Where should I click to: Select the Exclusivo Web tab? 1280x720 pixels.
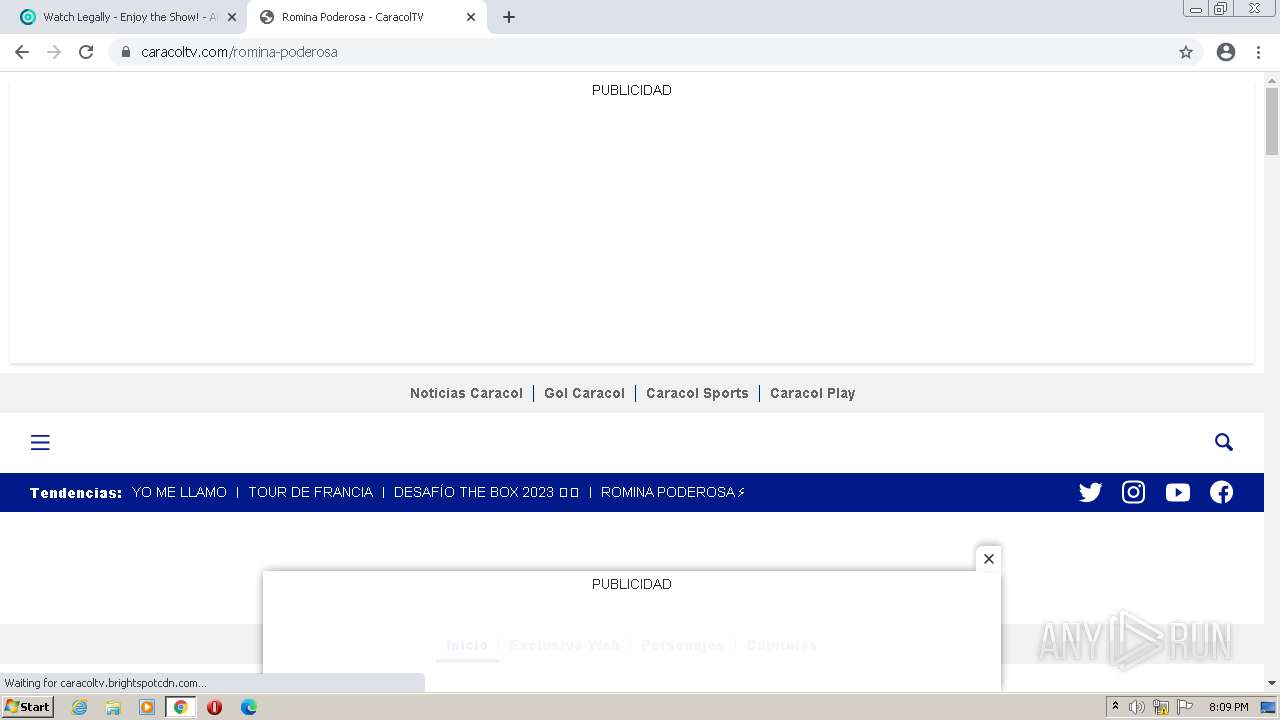(x=565, y=645)
